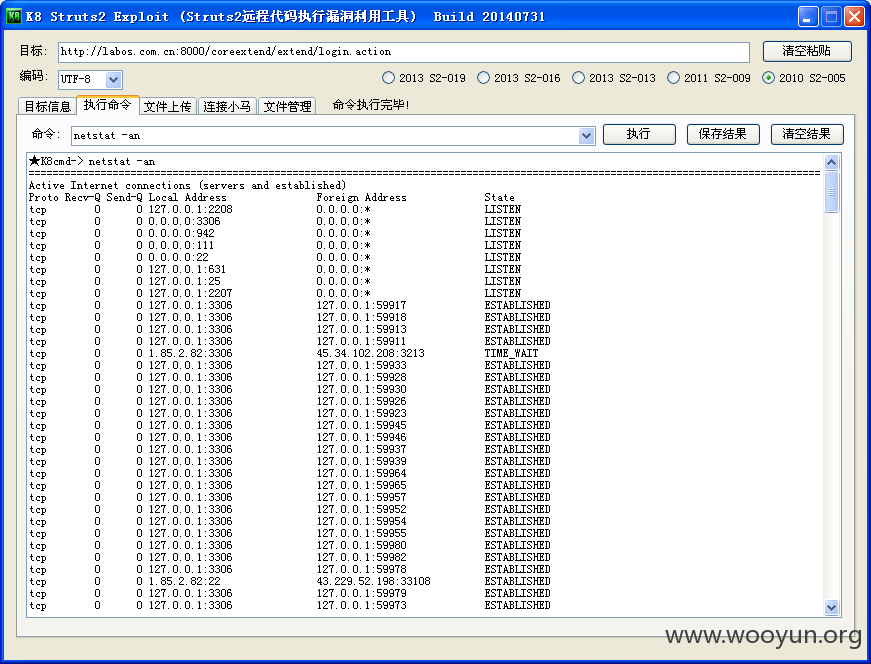This screenshot has height=664, width=871.
Task: Click the 保存结果 button
Action: 723,134
